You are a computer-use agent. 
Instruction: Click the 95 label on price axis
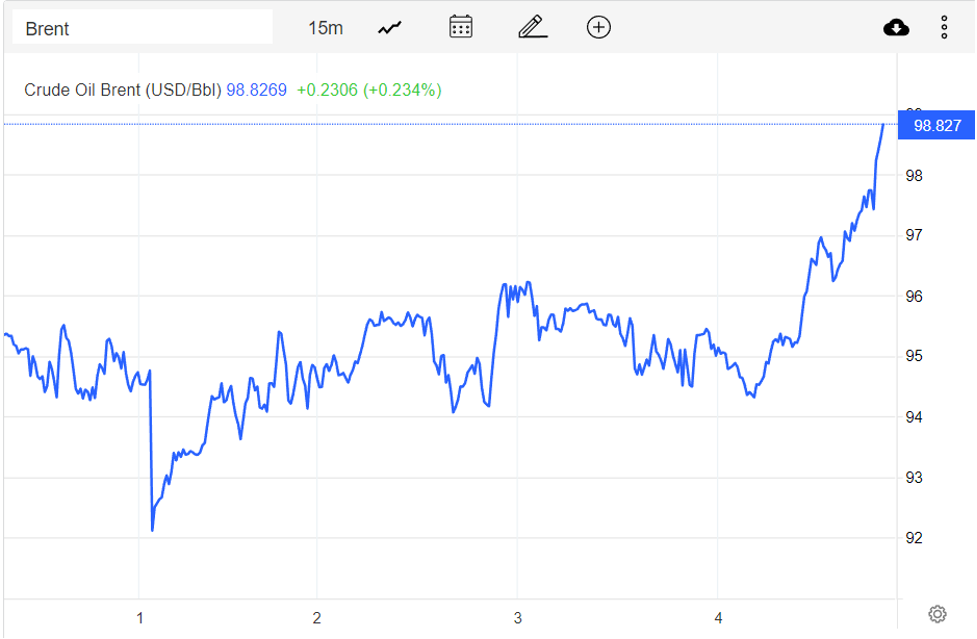914,357
